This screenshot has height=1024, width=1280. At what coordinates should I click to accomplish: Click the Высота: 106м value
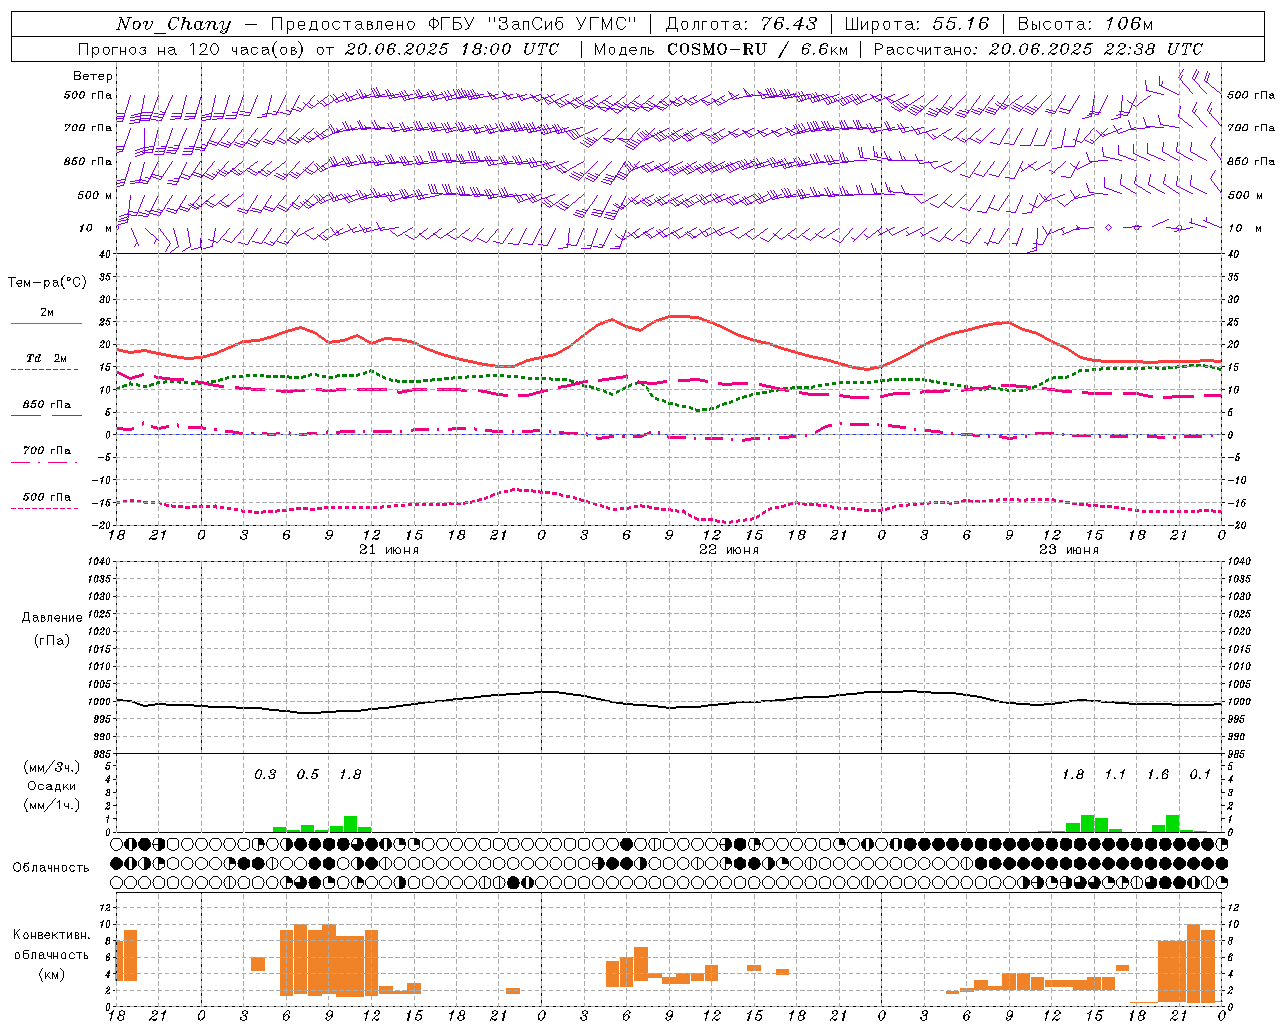pos(1085,24)
